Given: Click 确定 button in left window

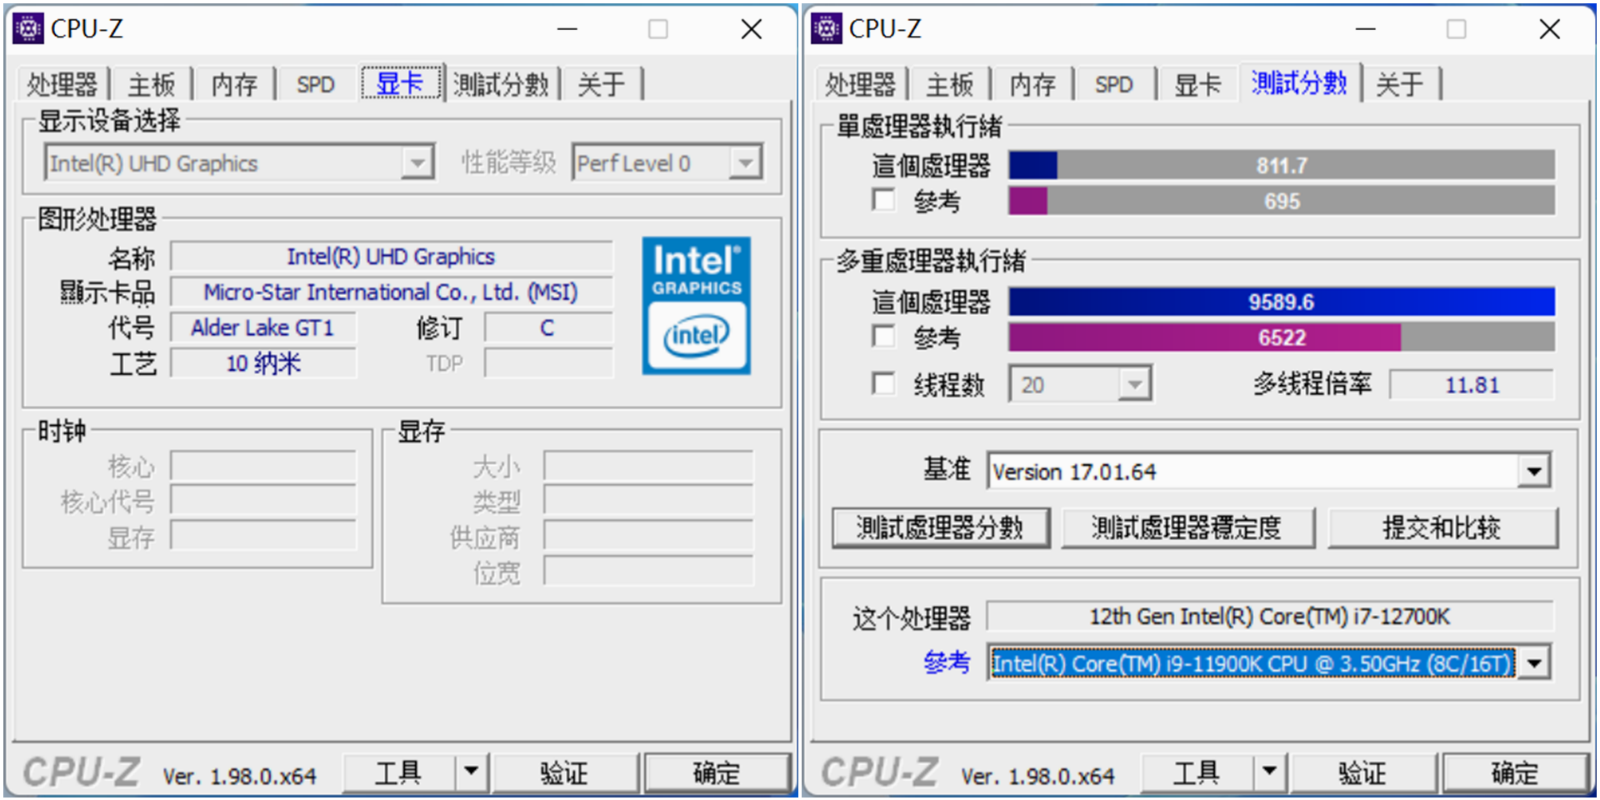Looking at the screenshot, I should click(x=717, y=773).
